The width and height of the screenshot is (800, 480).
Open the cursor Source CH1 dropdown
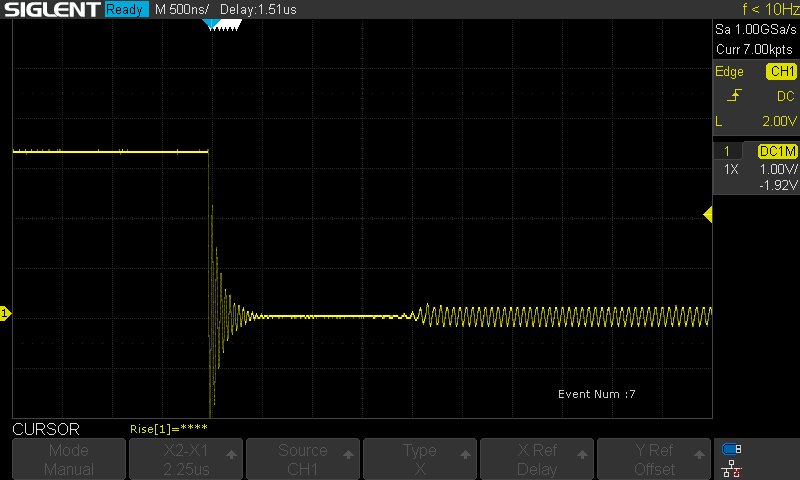coord(303,460)
